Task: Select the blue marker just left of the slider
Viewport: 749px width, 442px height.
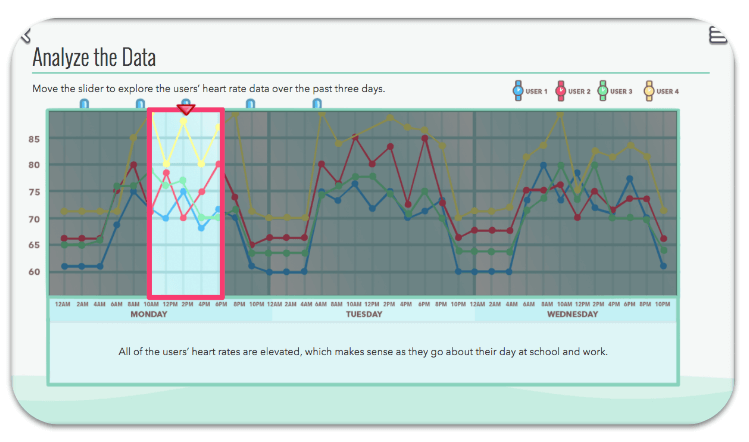Action: pos(141,103)
